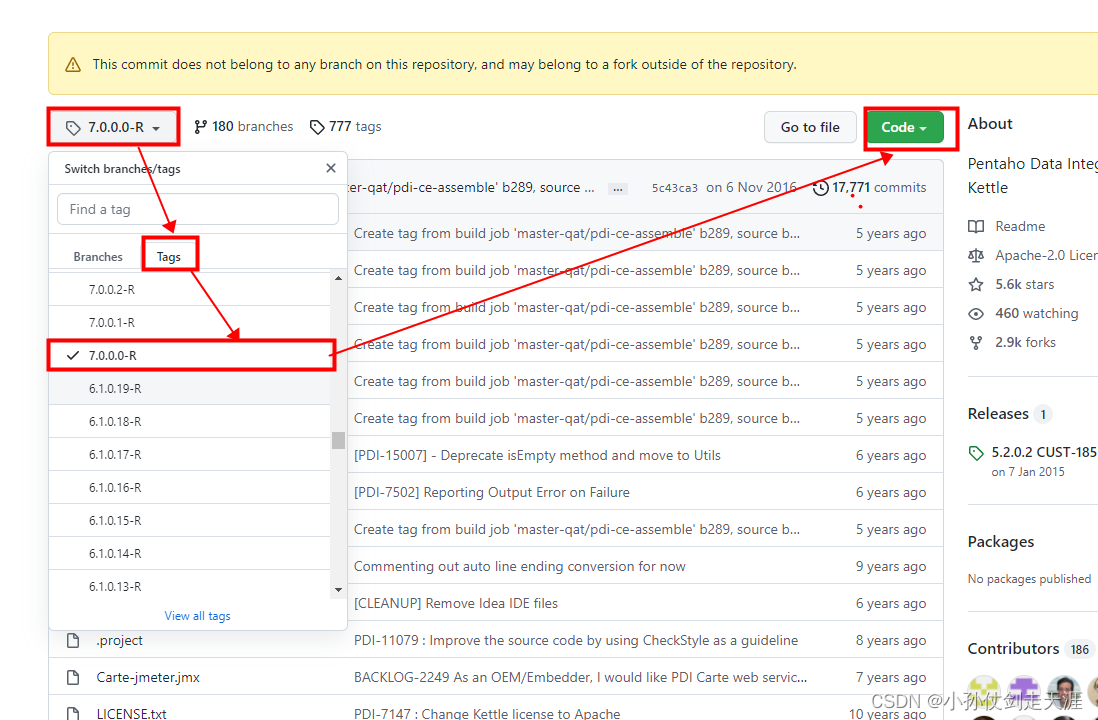1098x720 pixels.
Task: Click the star icon in About
Action: pos(976,284)
